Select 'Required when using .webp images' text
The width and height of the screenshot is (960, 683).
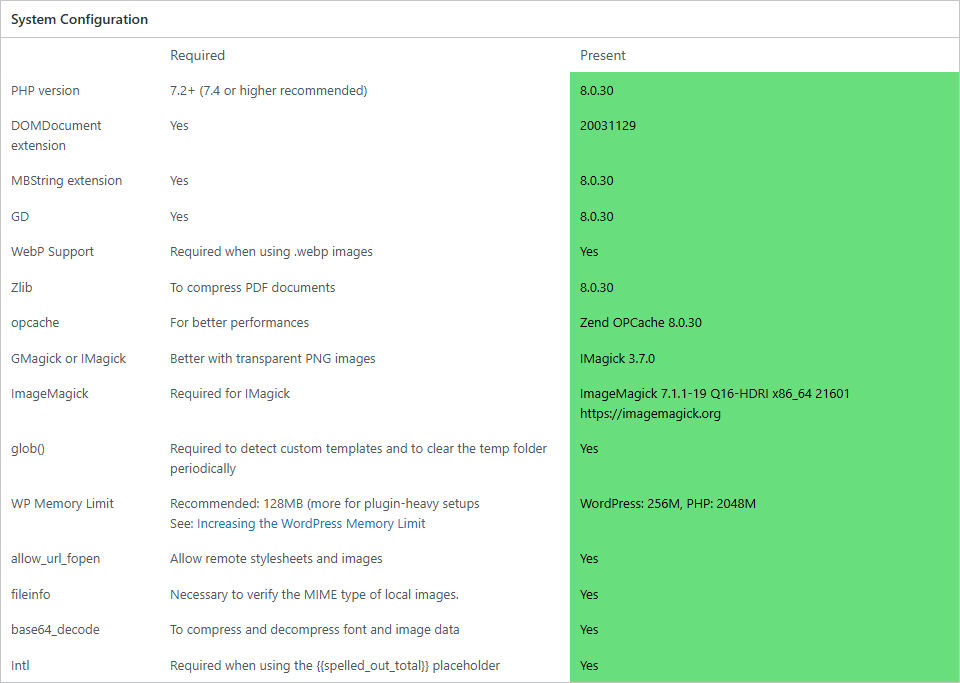tap(271, 252)
